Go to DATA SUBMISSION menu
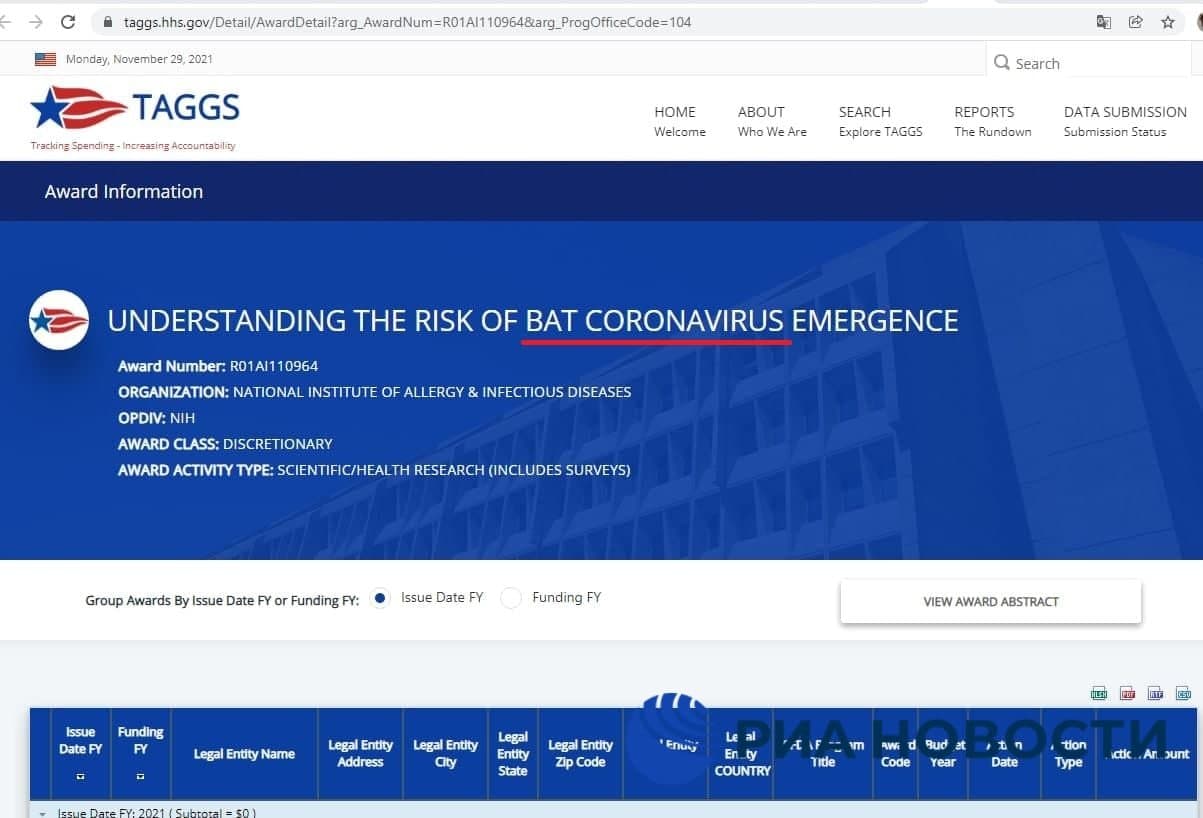The height and width of the screenshot is (818, 1203). [1124, 120]
